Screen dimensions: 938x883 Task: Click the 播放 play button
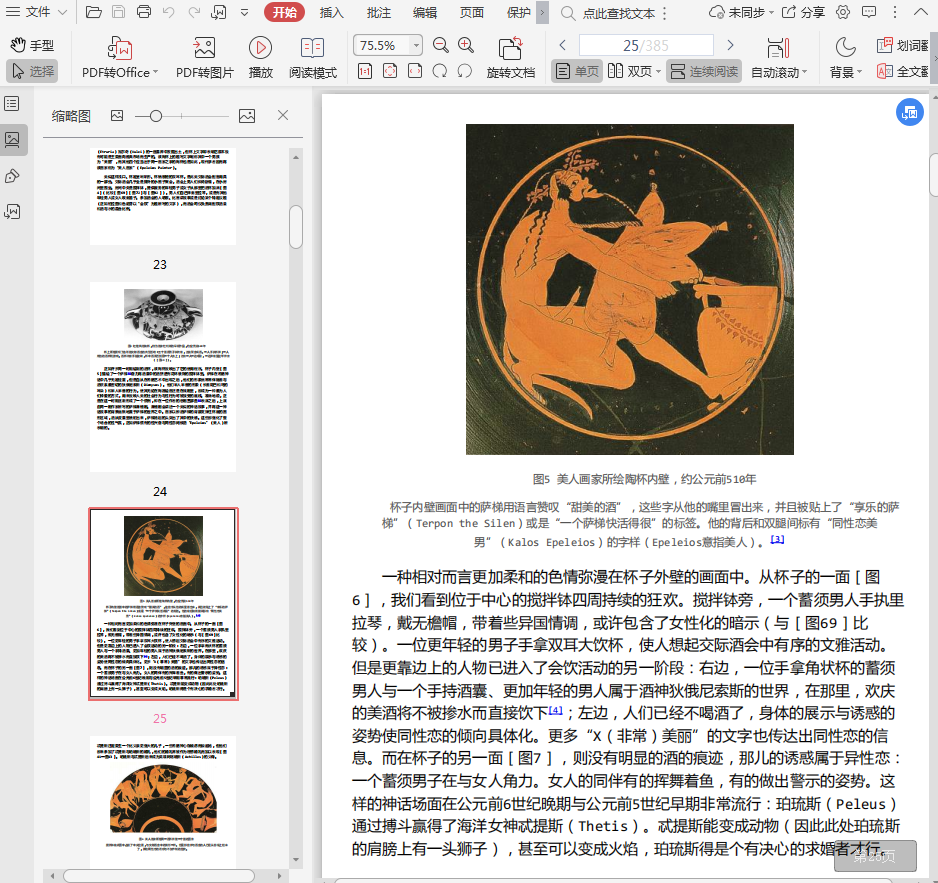[x=260, y=57]
